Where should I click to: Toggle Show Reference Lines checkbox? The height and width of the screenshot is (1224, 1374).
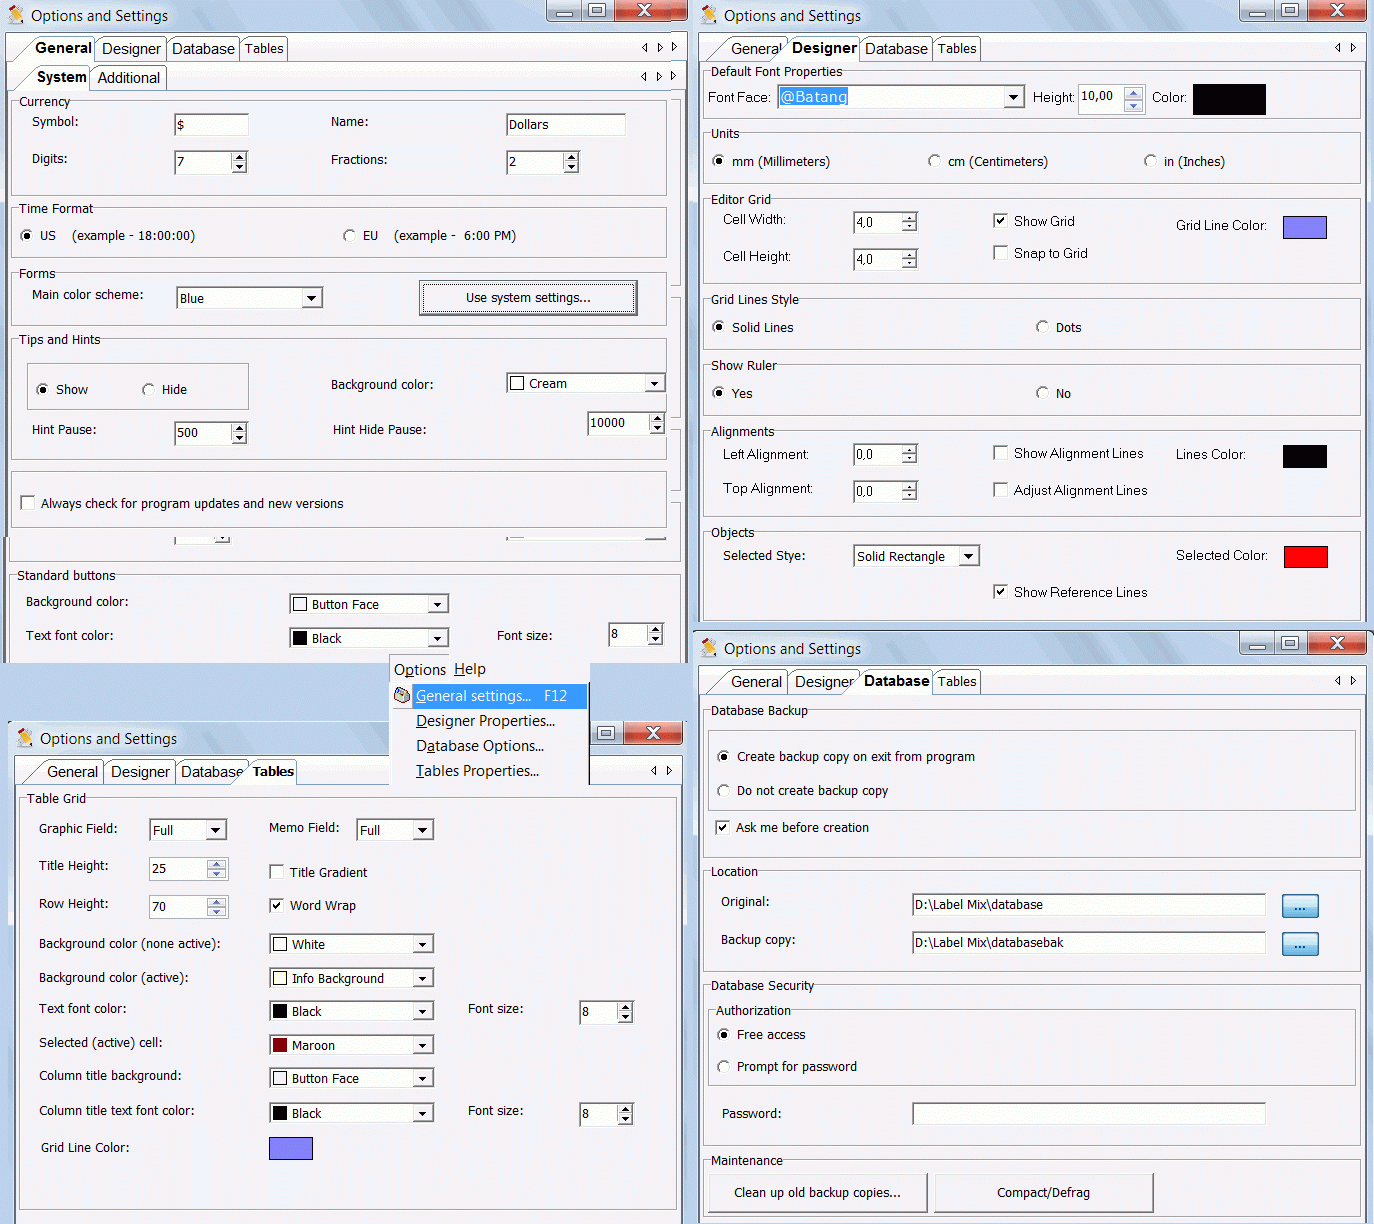pyautogui.click(x=1000, y=592)
